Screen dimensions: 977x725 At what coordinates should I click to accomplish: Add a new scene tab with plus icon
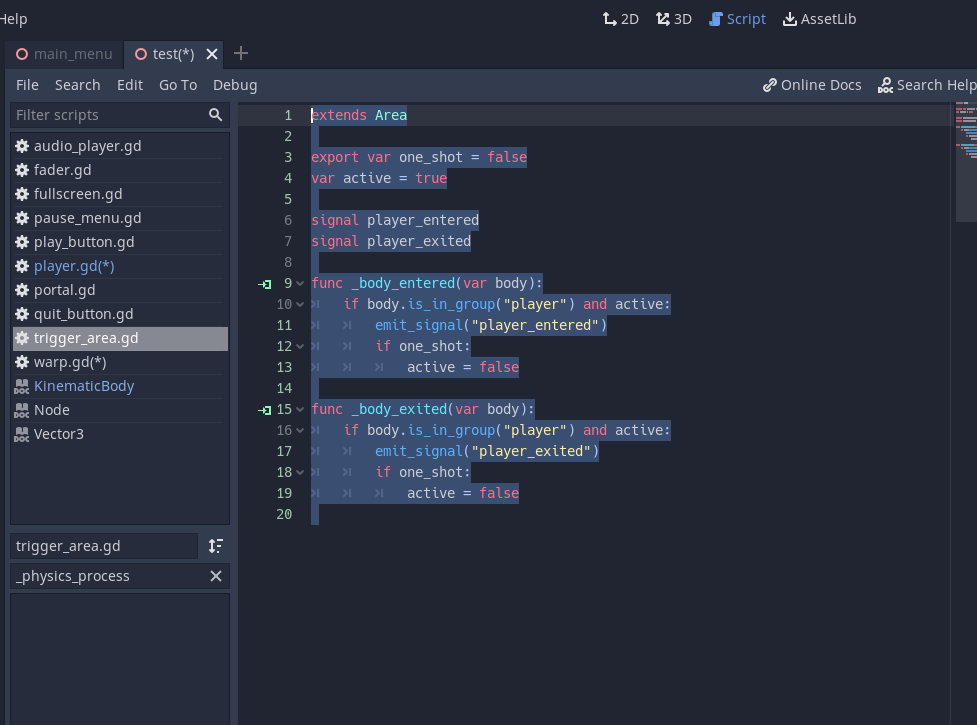coord(241,54)
